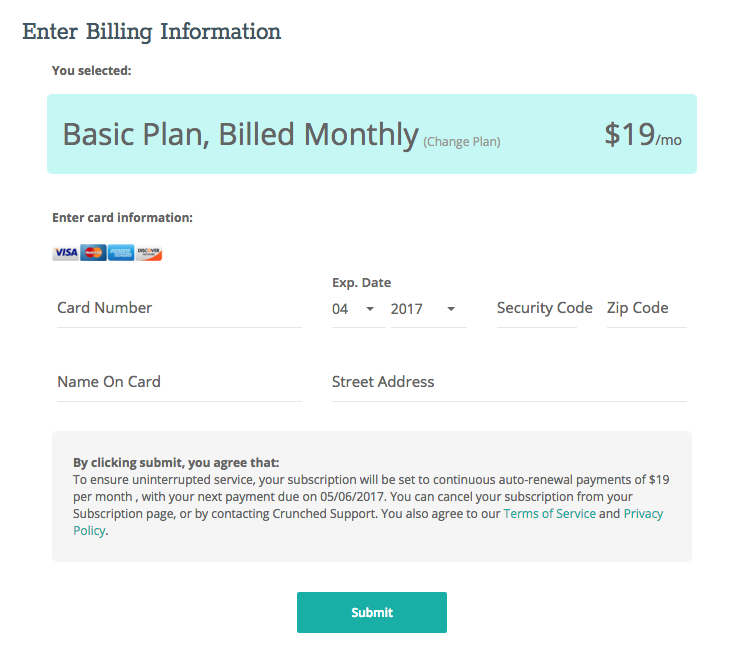Click the Change Plan link
The image size is (744, 671).
click(x=462, y=142)
